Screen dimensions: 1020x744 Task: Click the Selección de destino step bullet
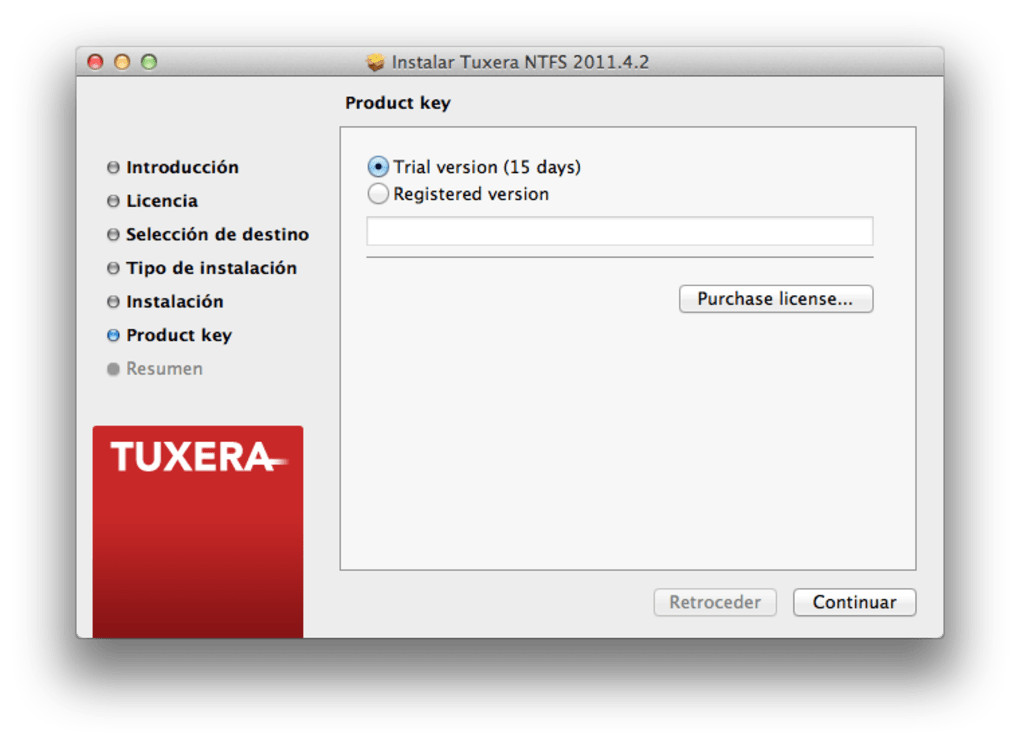pyautogui.click(x=113, y=234)
